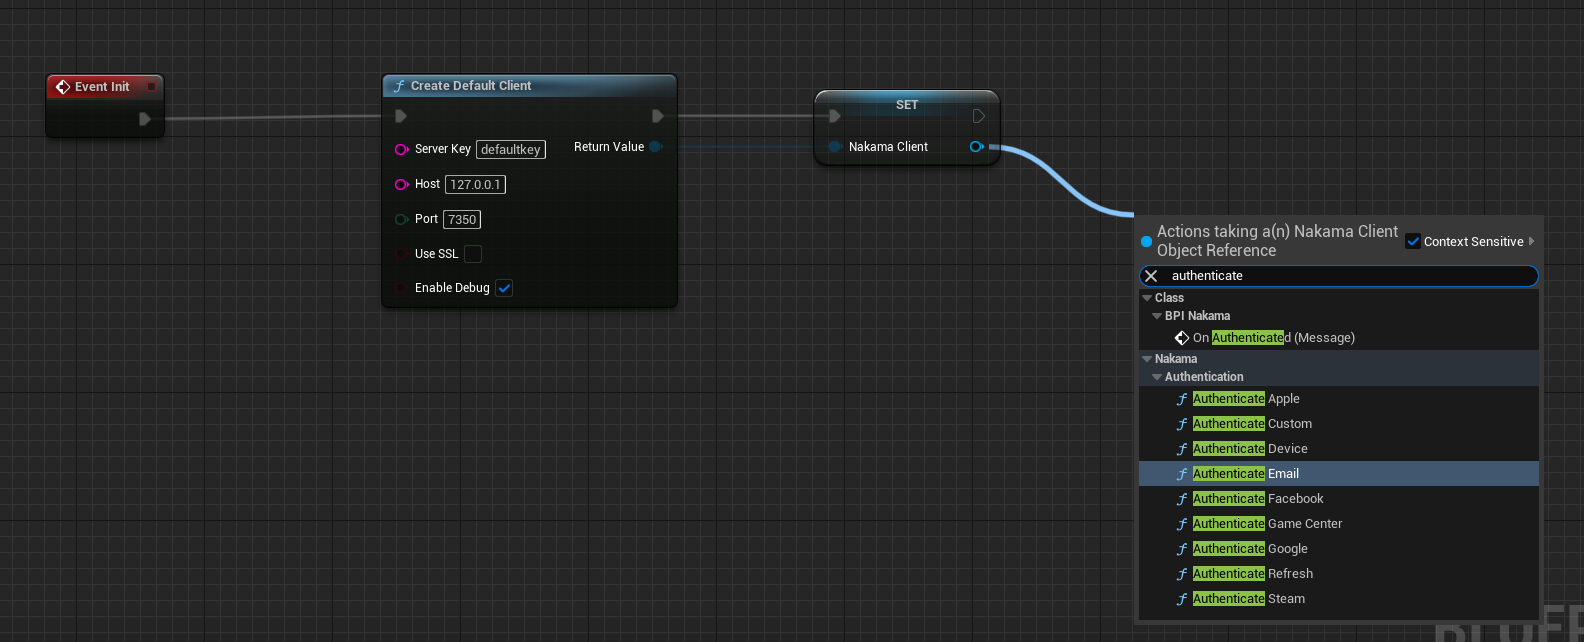Click the SET node execution output pin
The width and height of the screenshot is (1584, 642).
click(979, 116)
